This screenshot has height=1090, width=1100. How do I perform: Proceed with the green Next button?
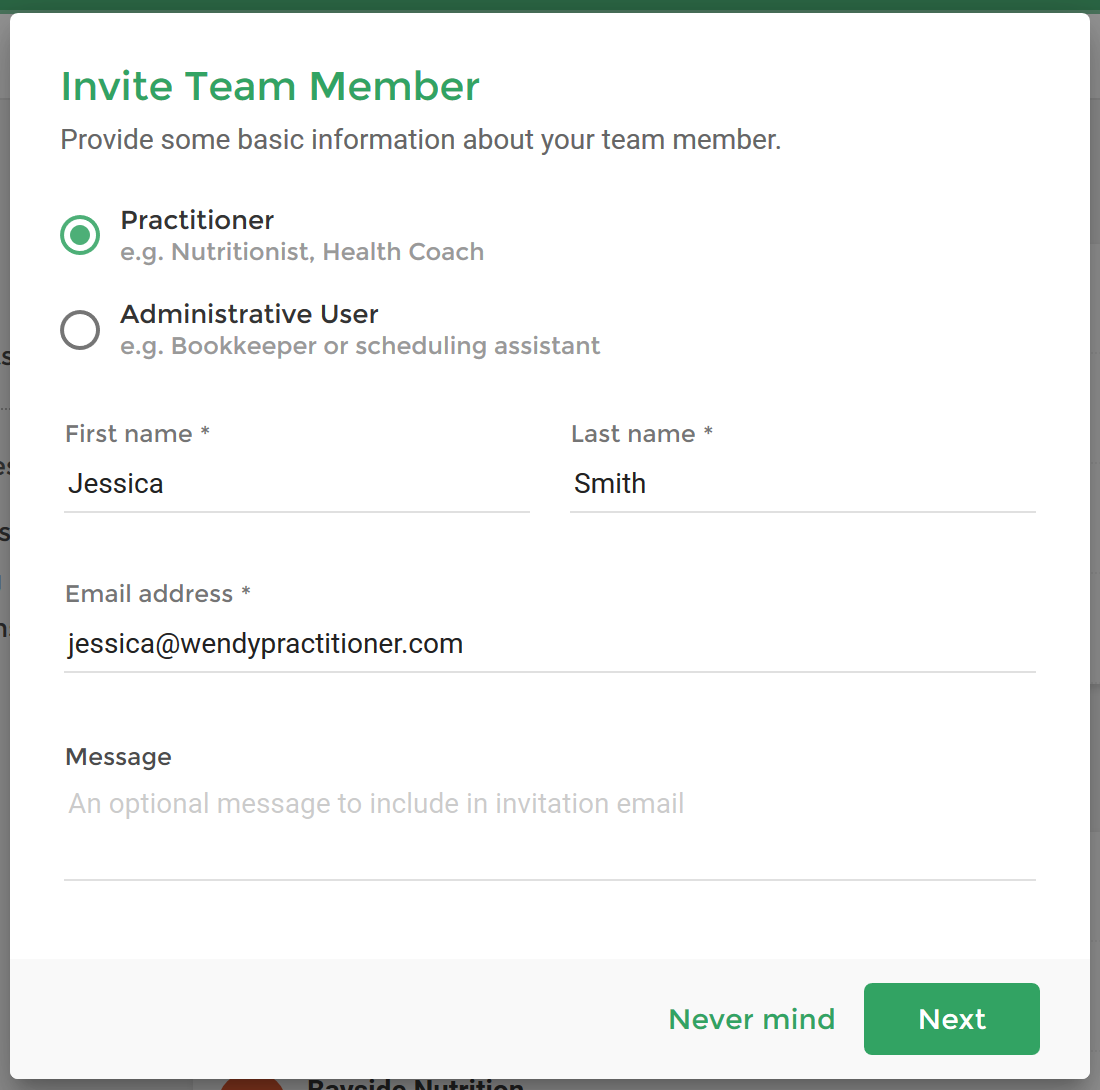pos(951,1019)
